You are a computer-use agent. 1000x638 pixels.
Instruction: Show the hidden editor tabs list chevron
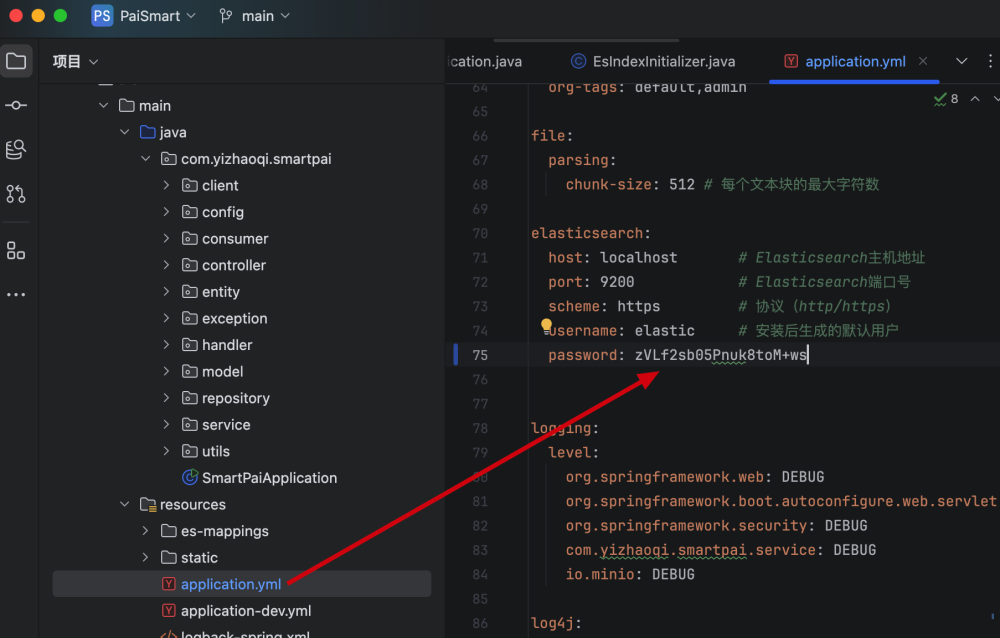962,61
